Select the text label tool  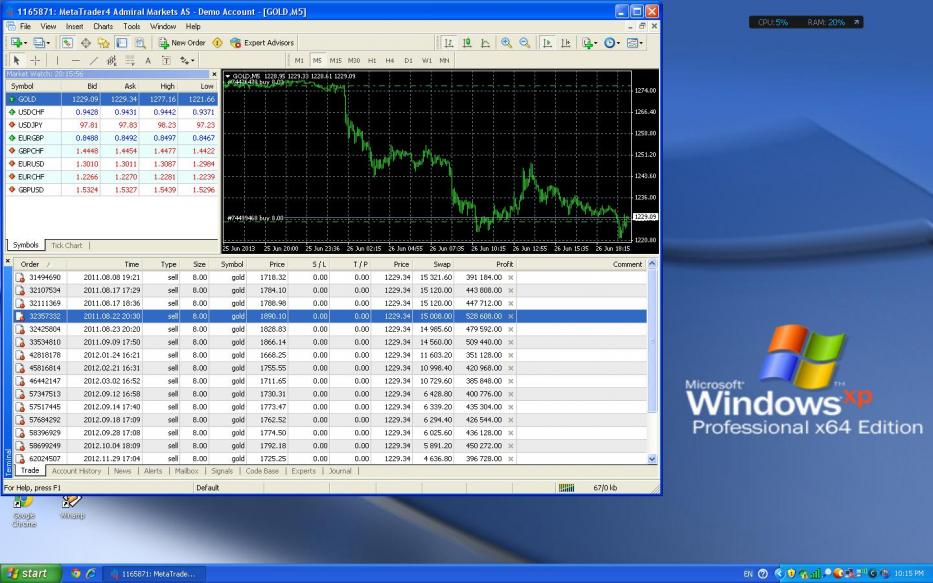click(x=166, y=61)
